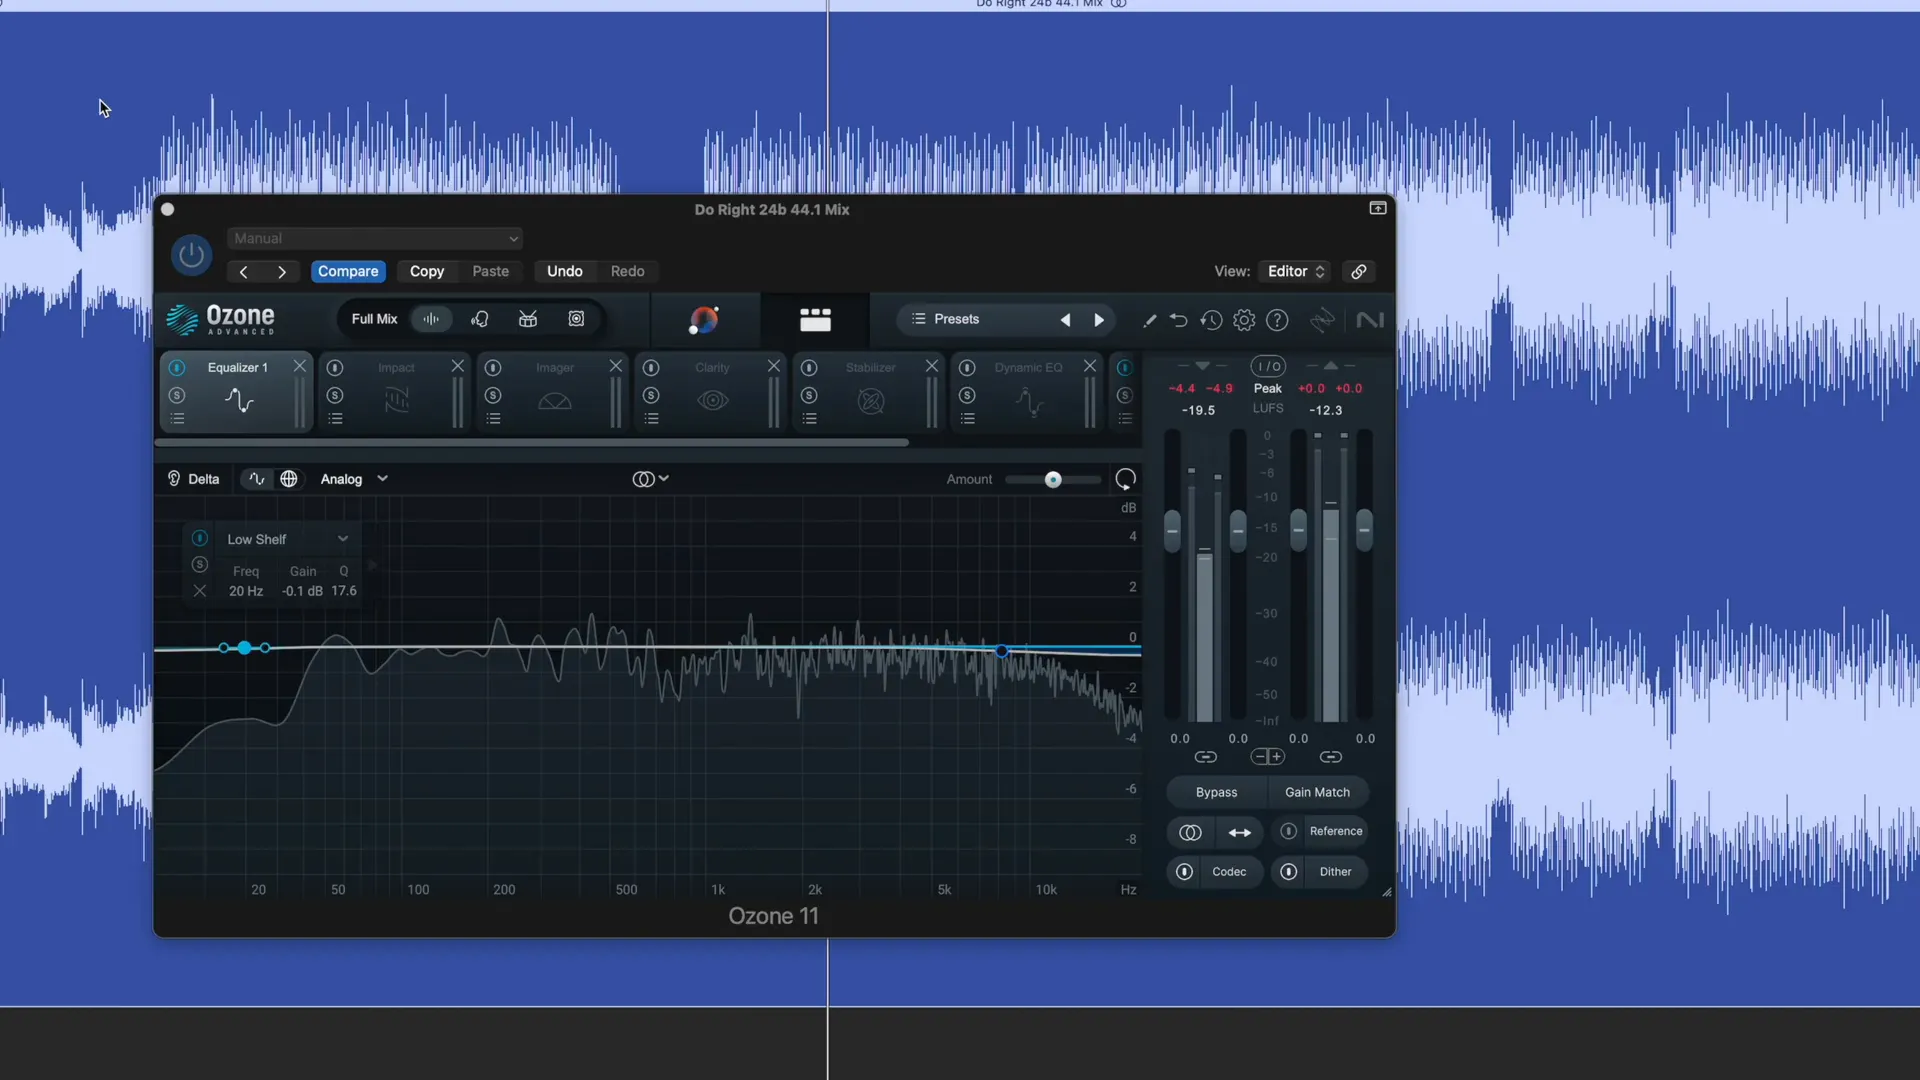
Task: Select the Equalizer 1 module
Action: [x=238, y=391]
